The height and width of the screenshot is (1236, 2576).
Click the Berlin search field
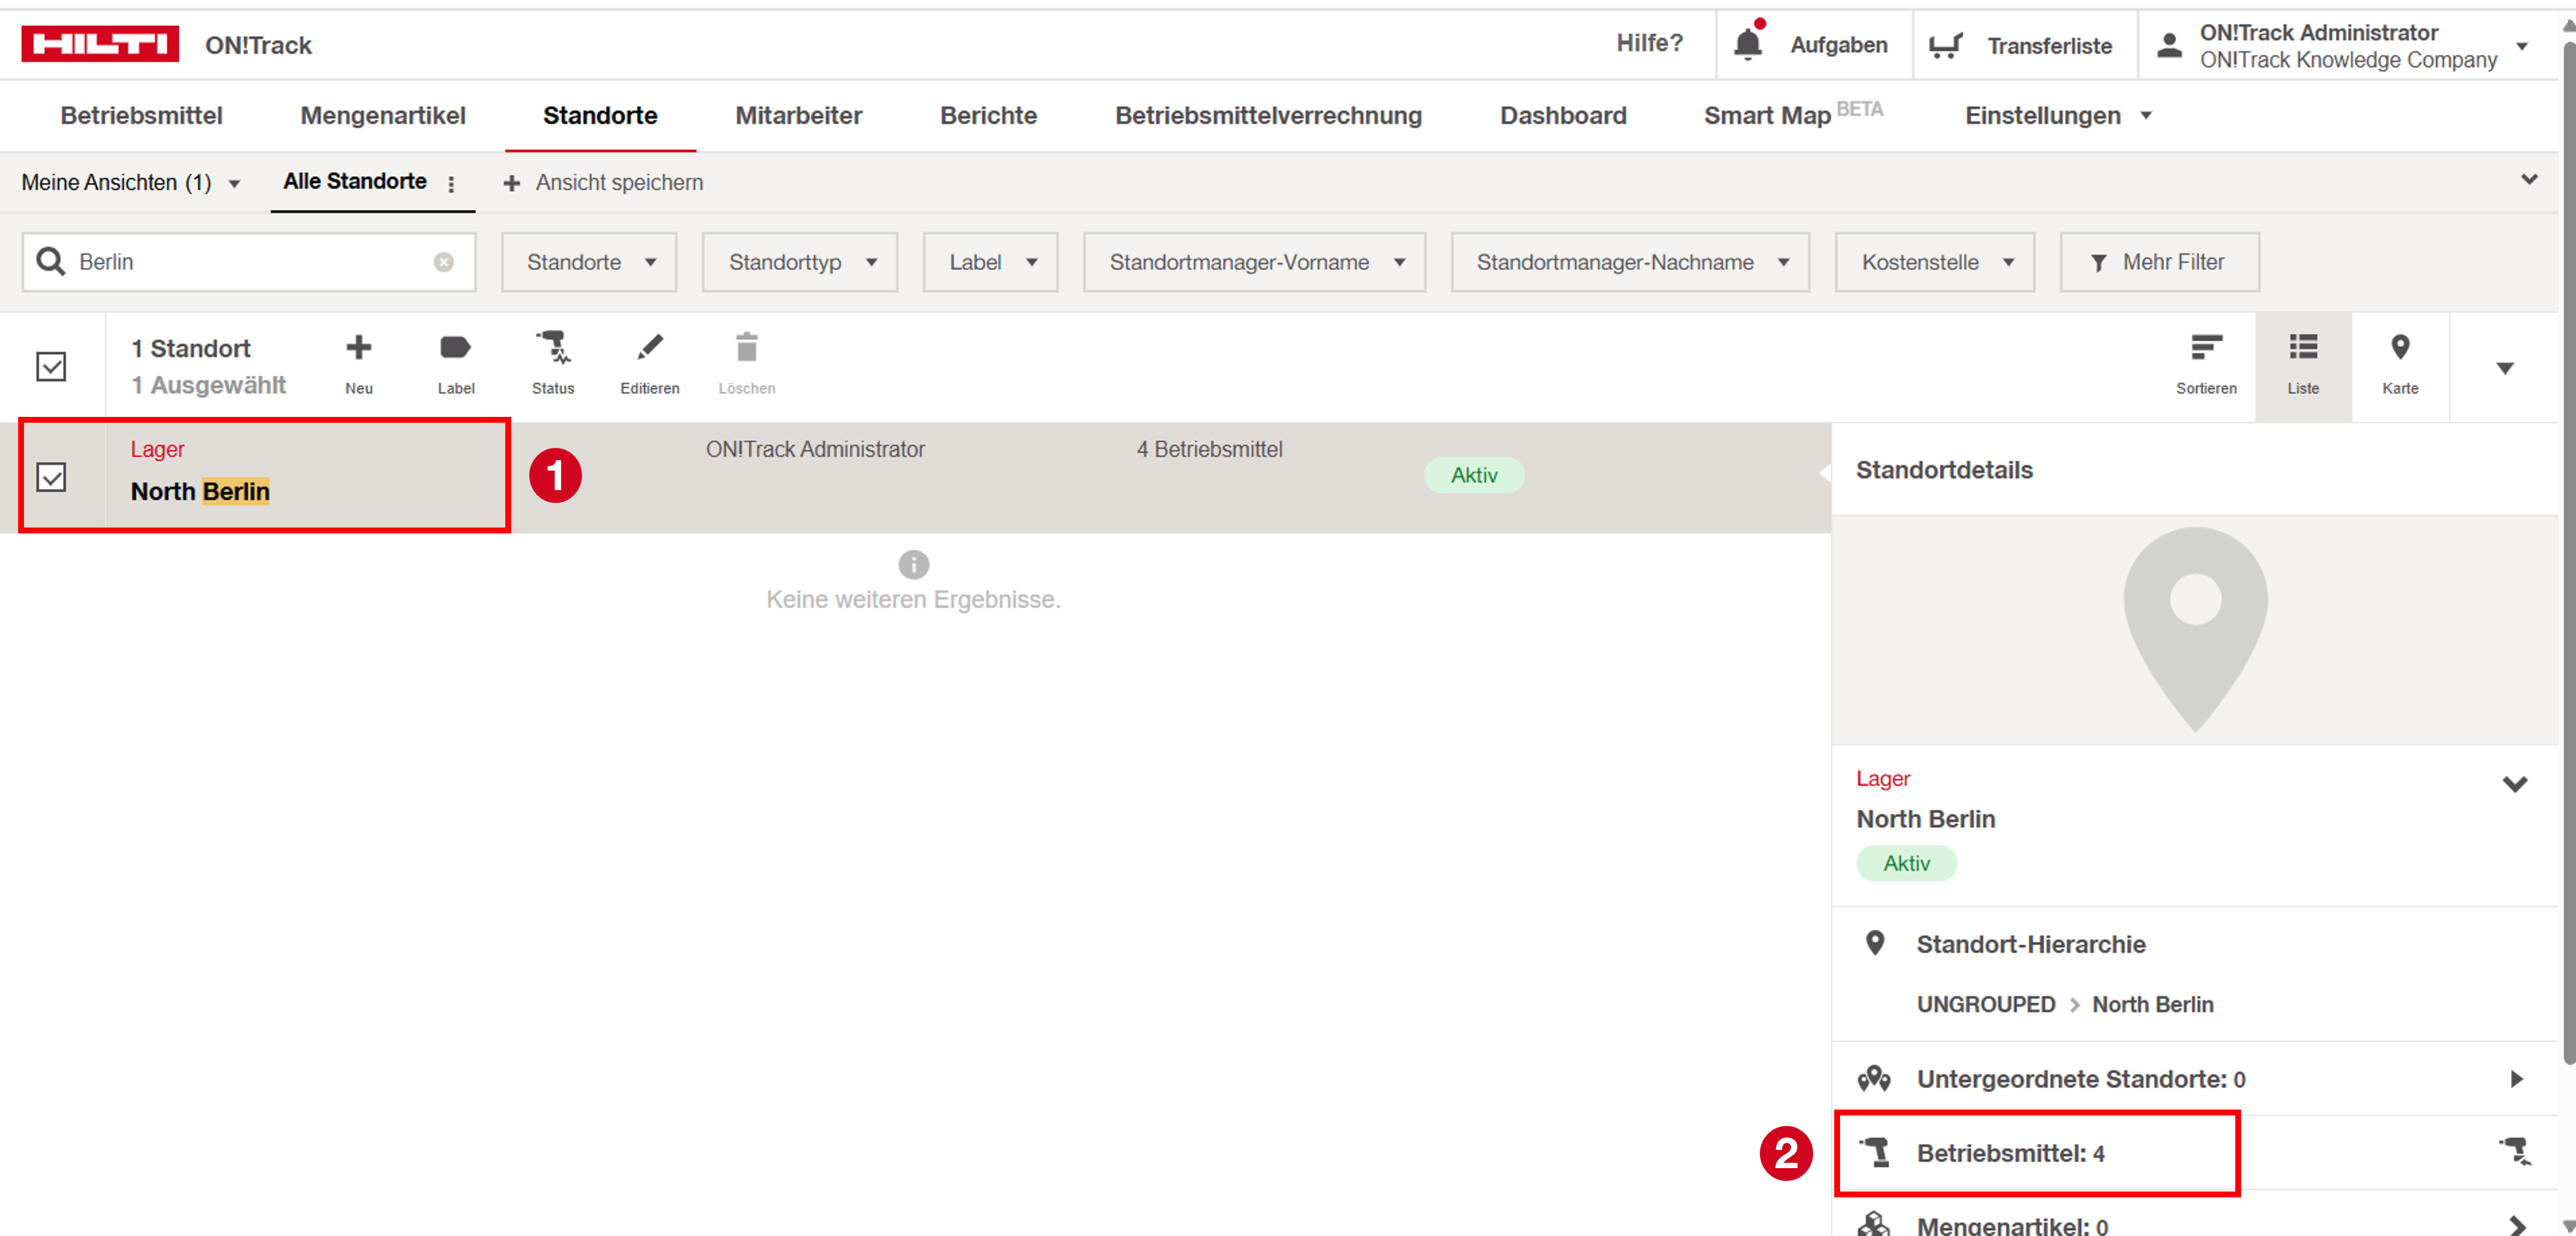(x=248, y=262)
